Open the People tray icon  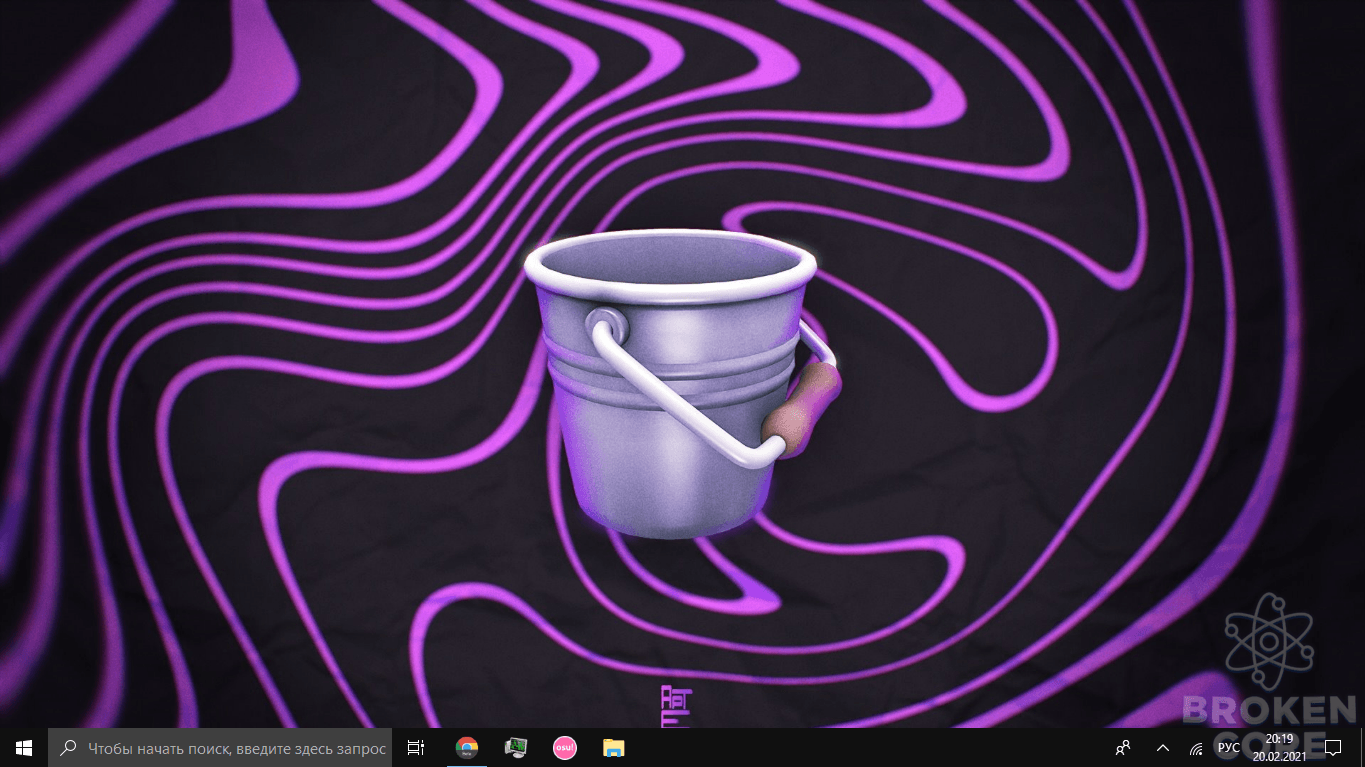coord(1124,747)
